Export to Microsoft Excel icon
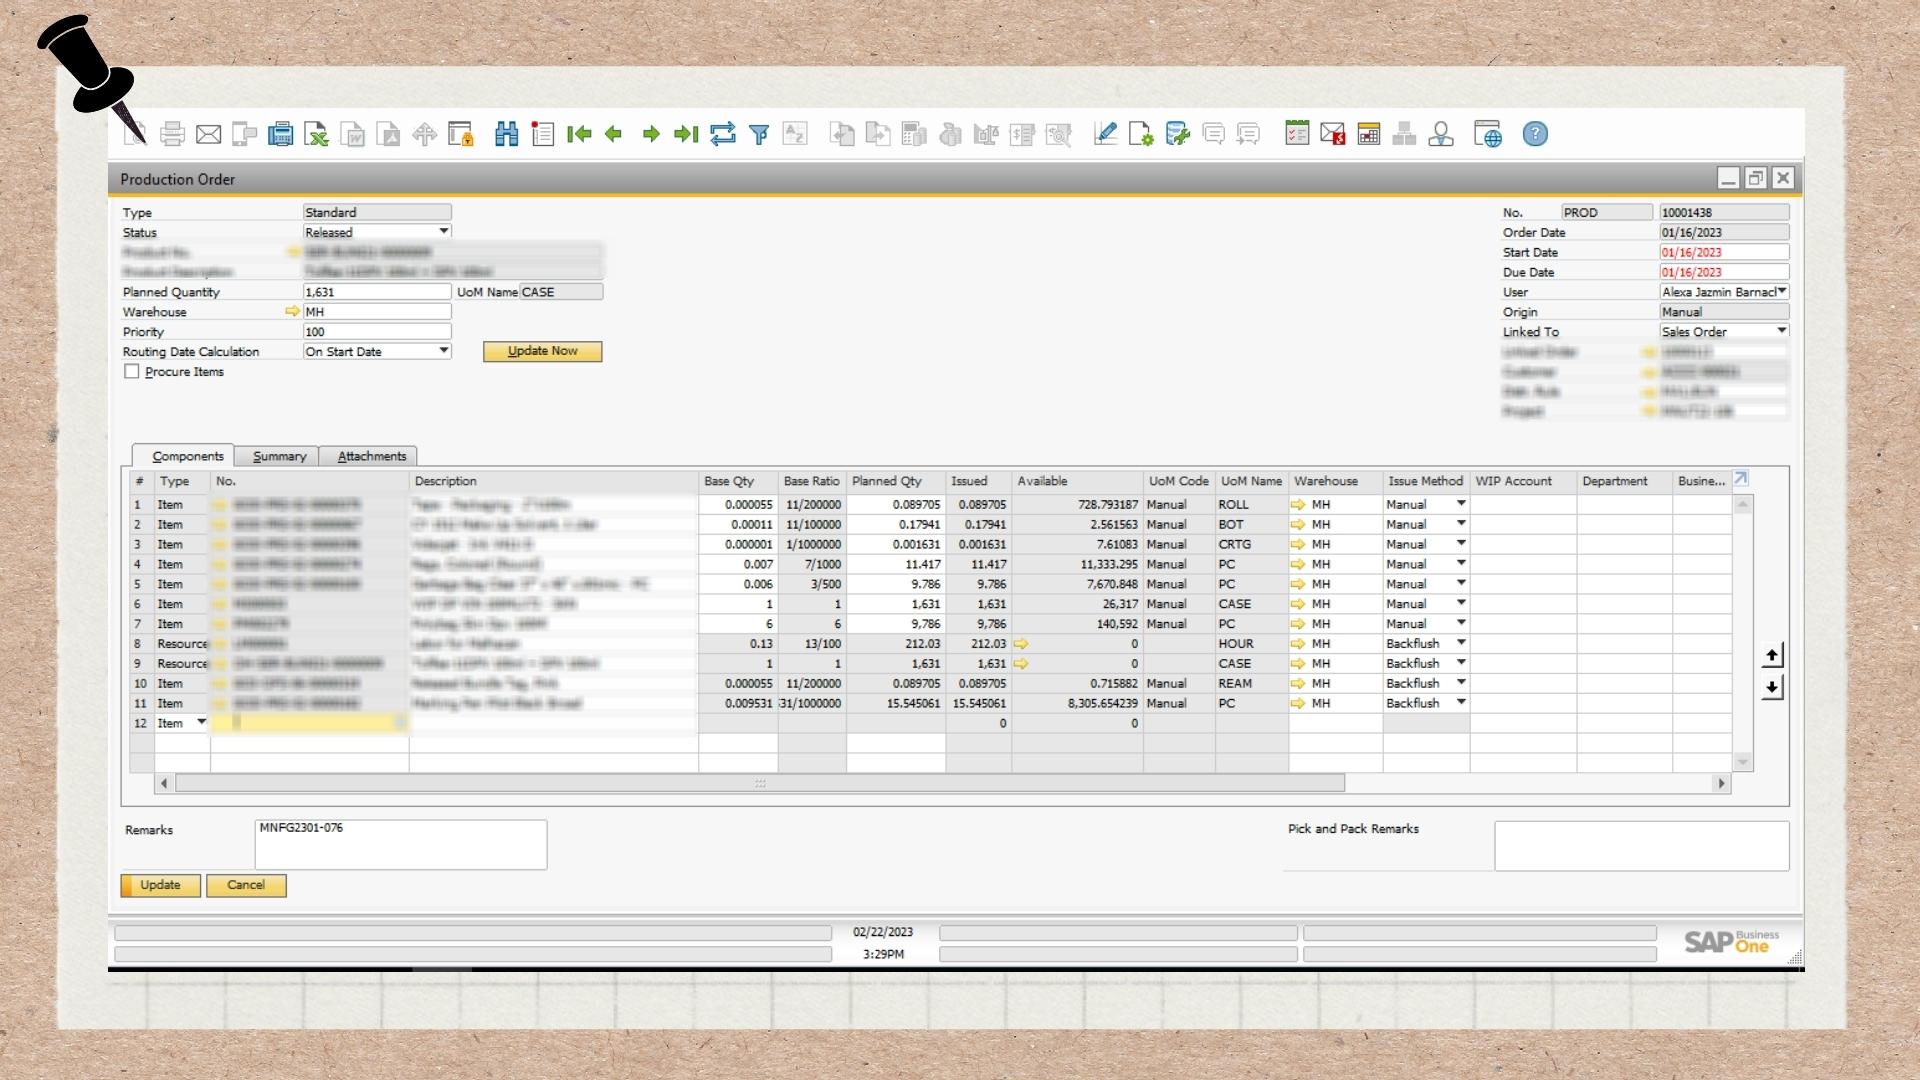The width and height of the screenshot is (1920, 1080). point(316,134)
